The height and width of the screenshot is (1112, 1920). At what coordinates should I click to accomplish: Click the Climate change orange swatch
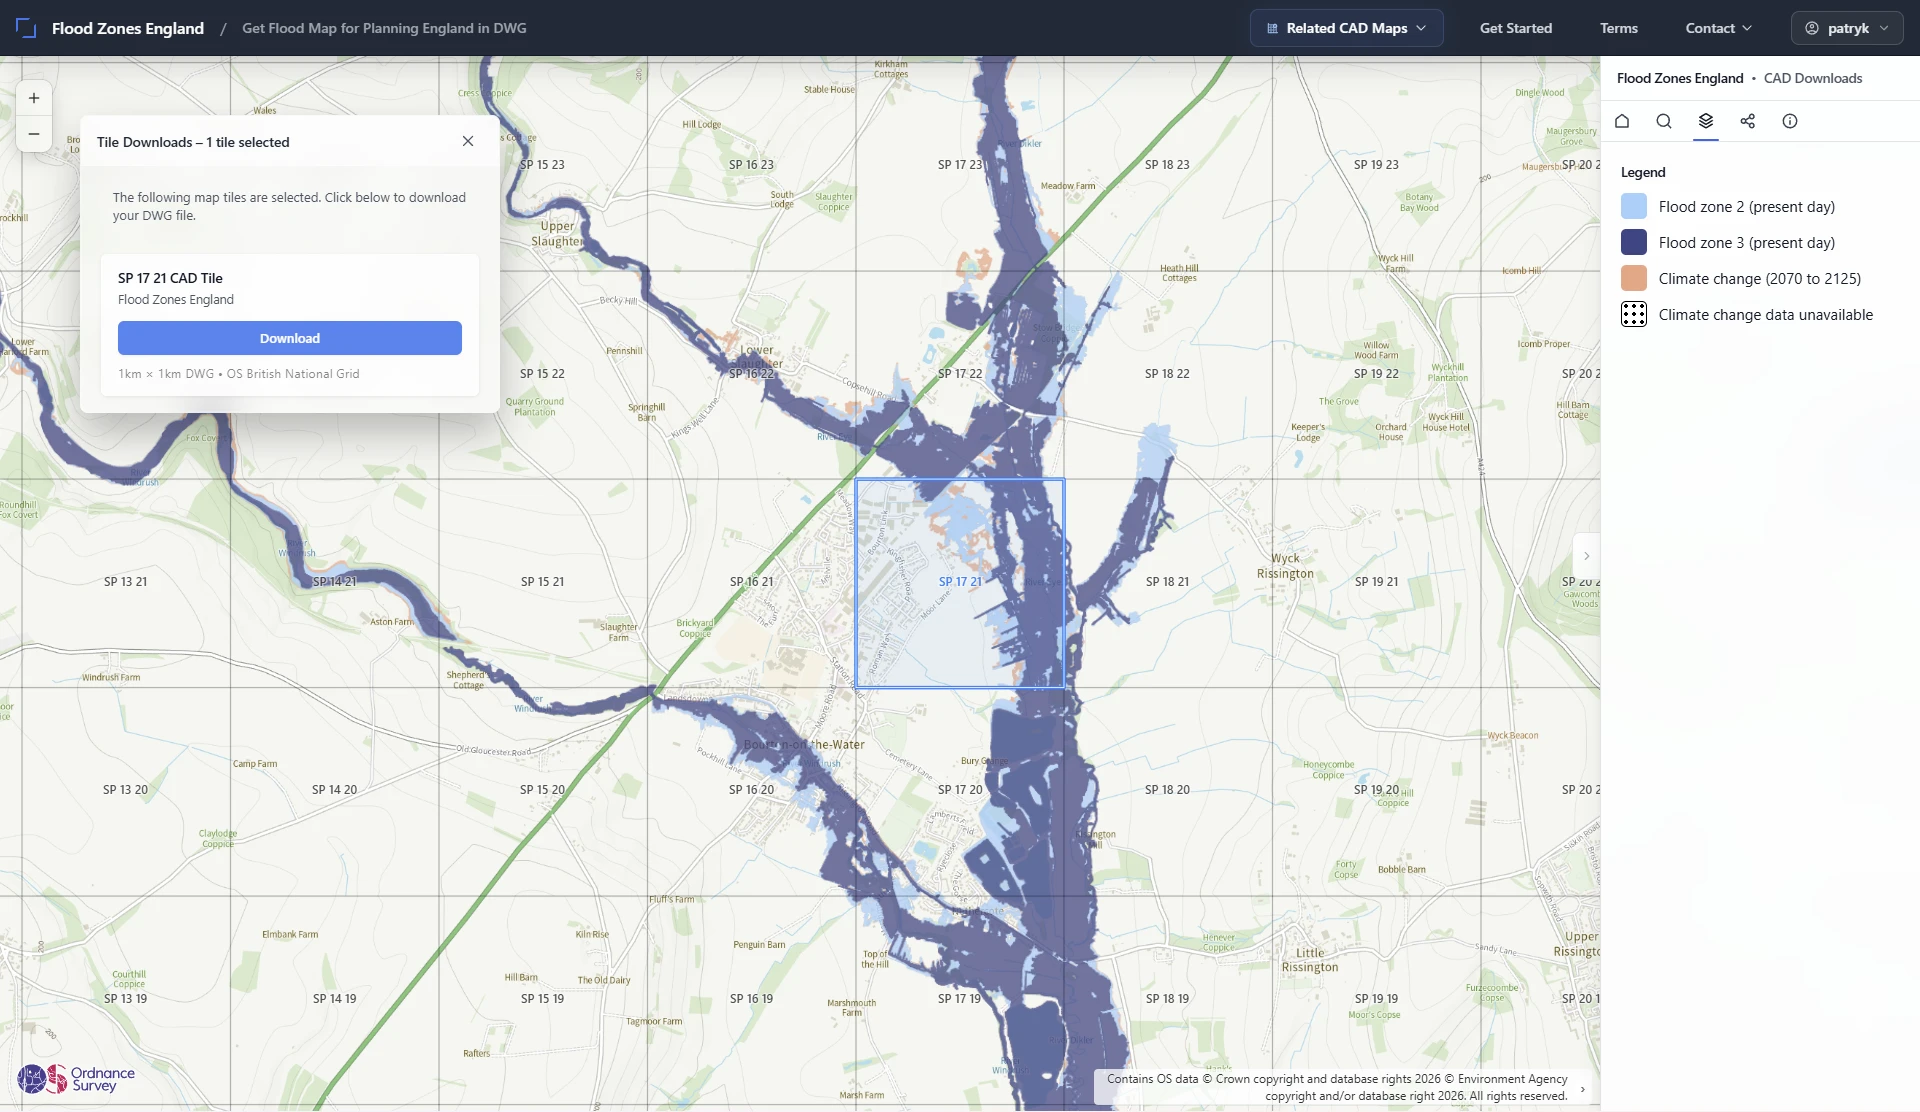1634,279
